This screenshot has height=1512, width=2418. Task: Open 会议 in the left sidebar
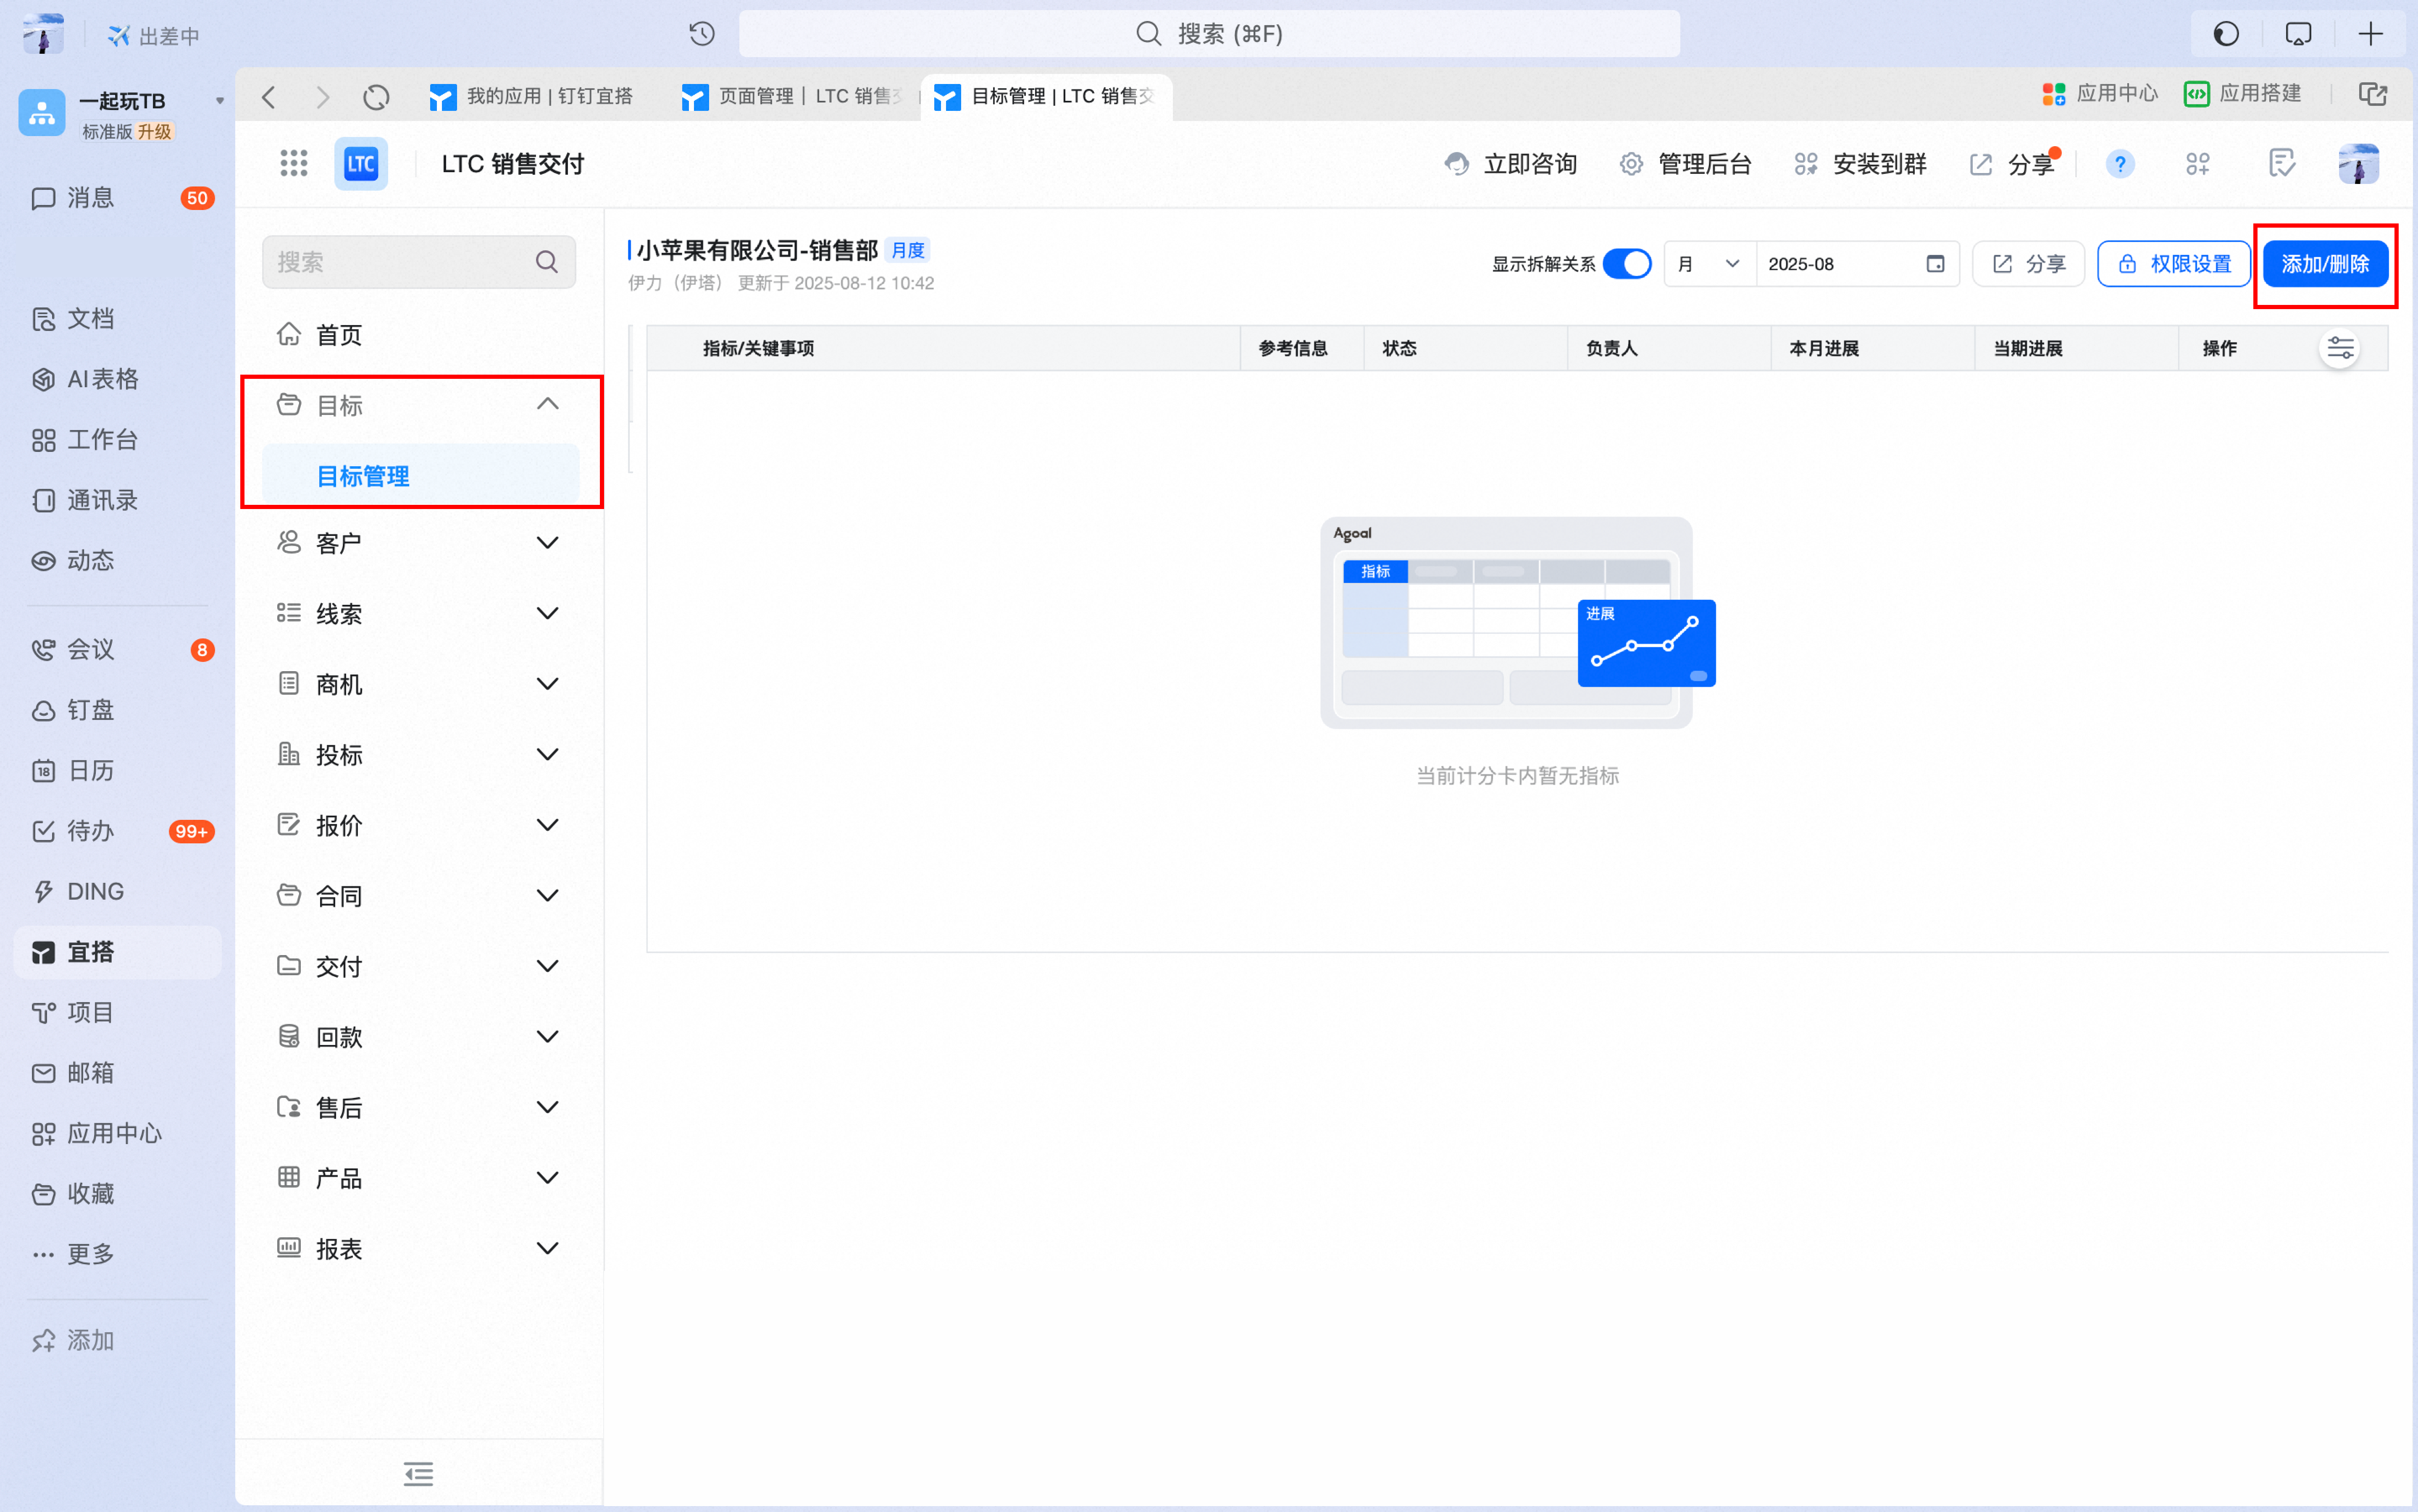click(118, 650)
